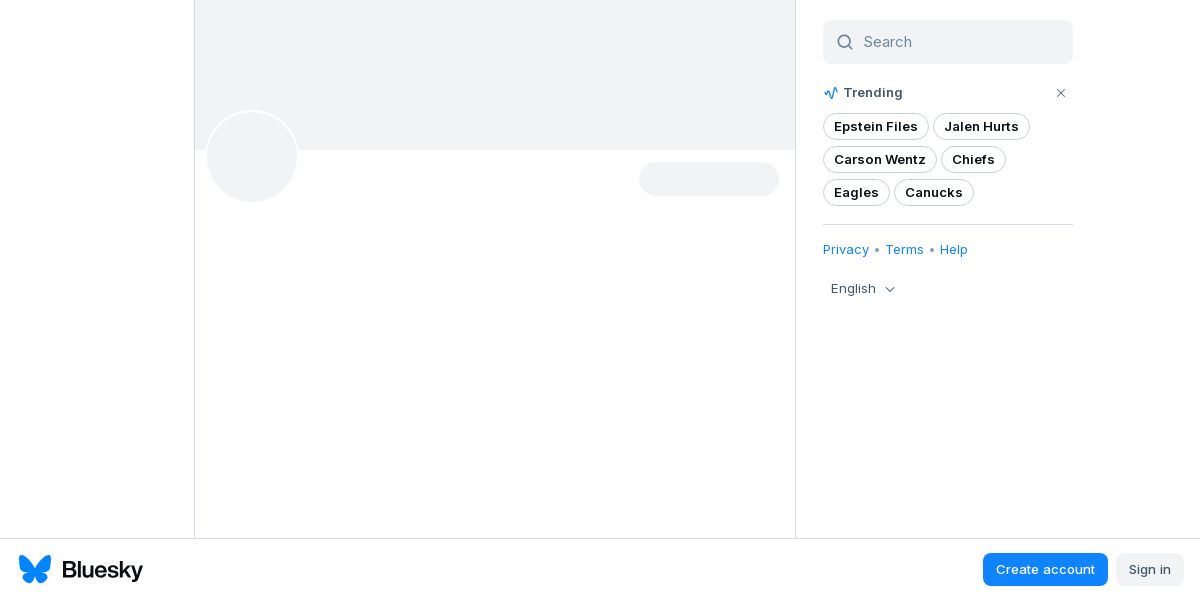
Task: Select the Eagles trending chip
Action: coord(856,193)
